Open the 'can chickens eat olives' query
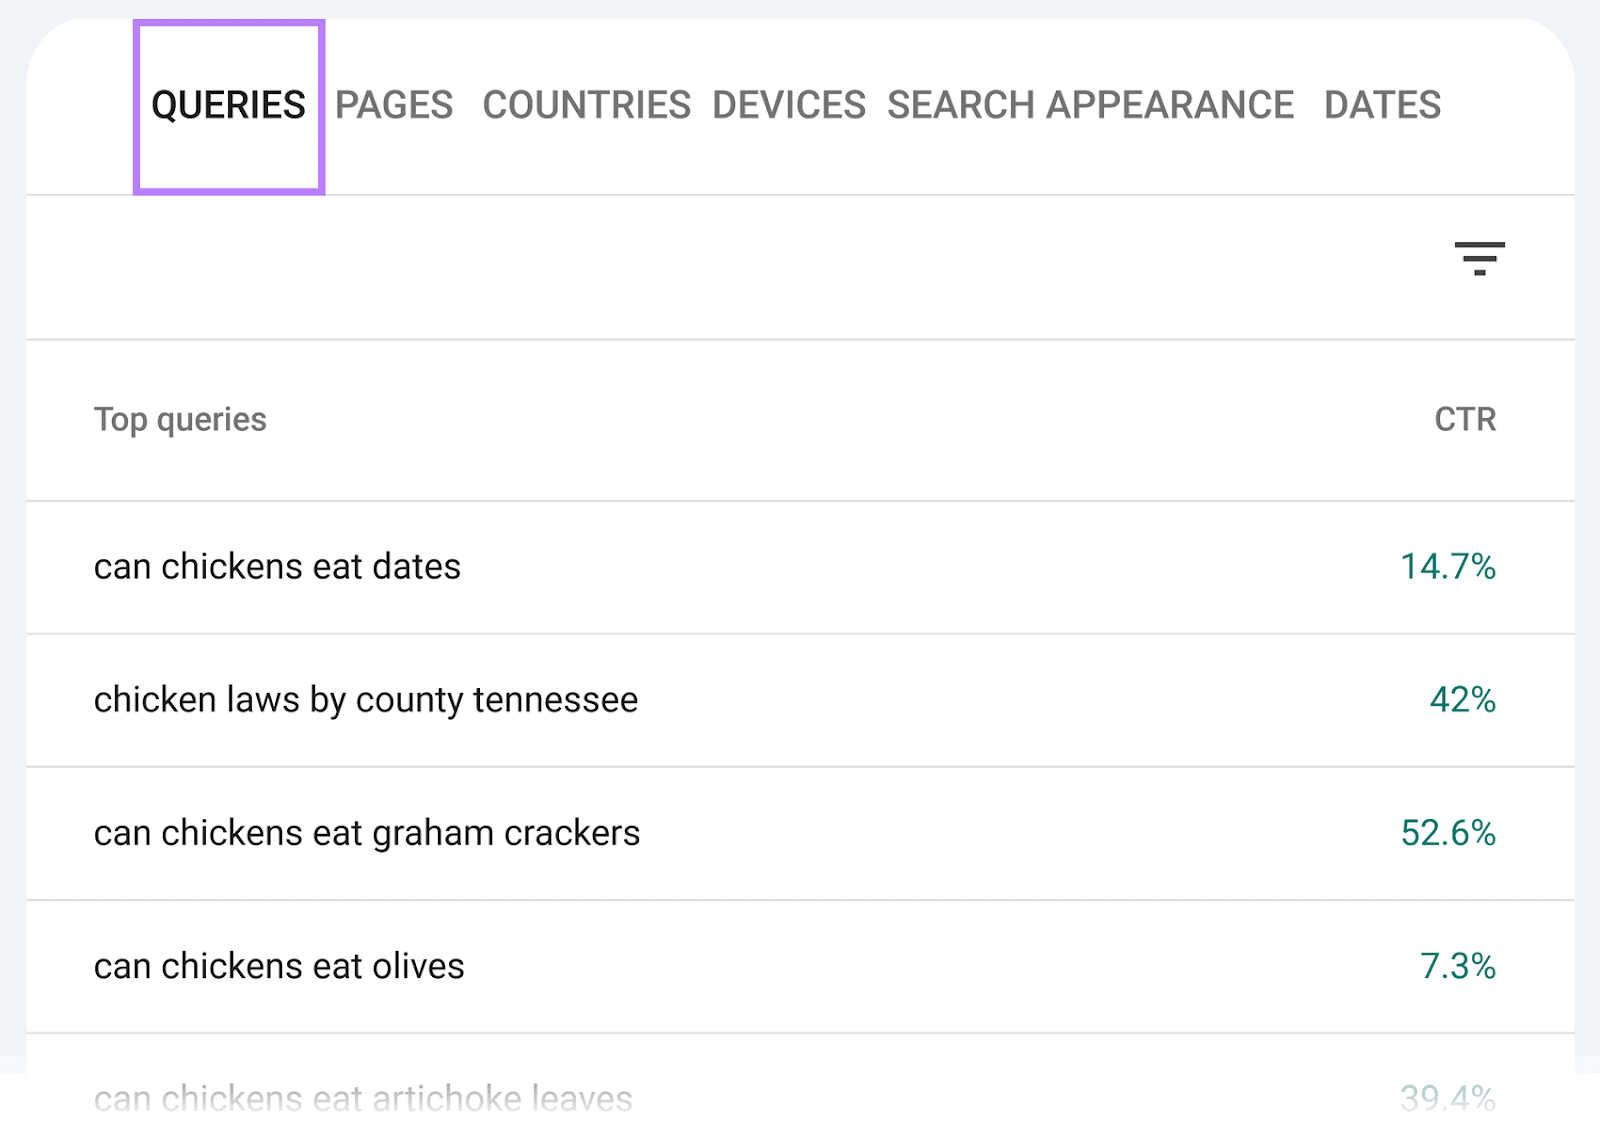This screenshot has height=1122, width=1600. [x=278, y=966]
